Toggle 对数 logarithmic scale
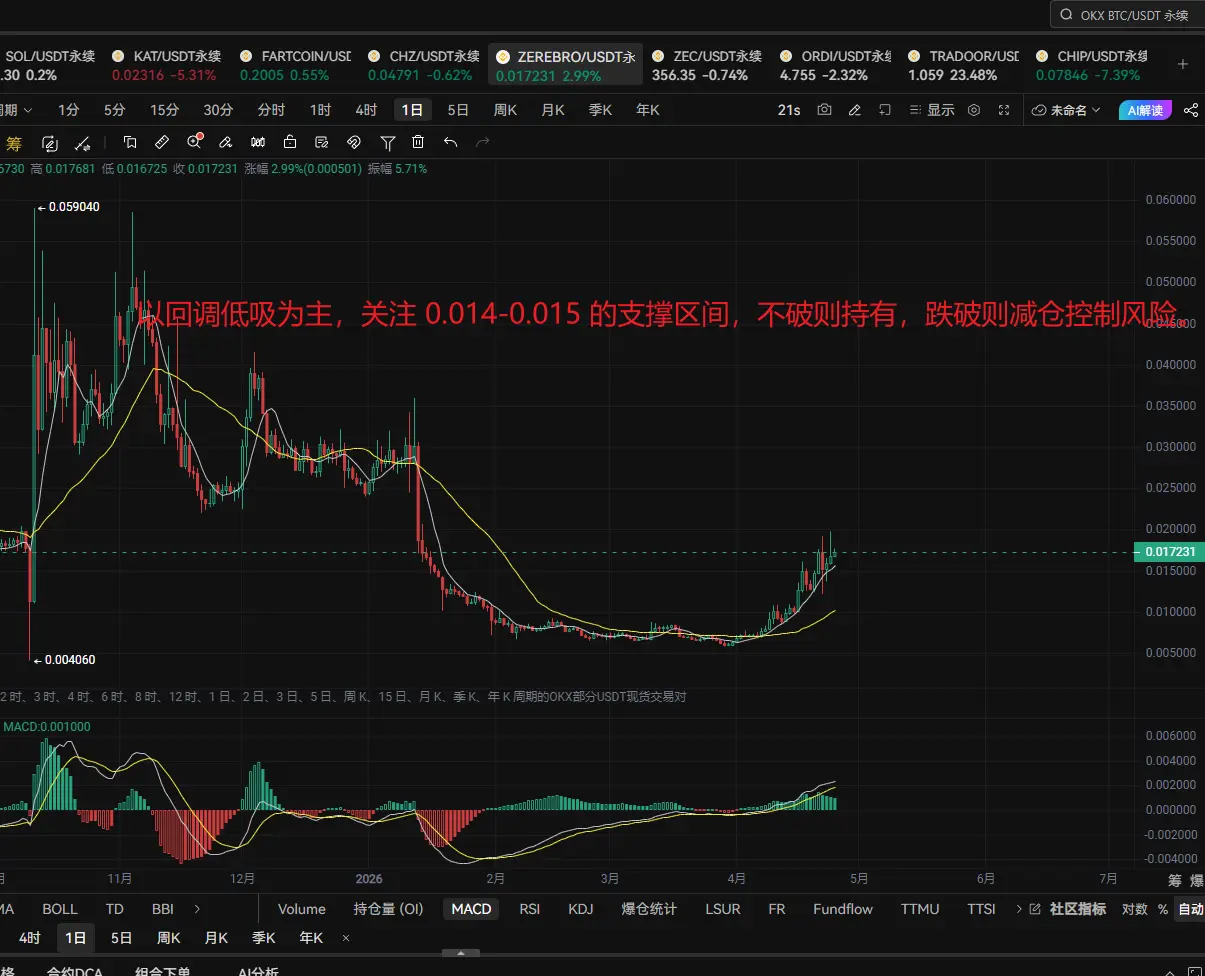Image resolution: width=1205 pixels, height=976 pixels. [1134, 909]
